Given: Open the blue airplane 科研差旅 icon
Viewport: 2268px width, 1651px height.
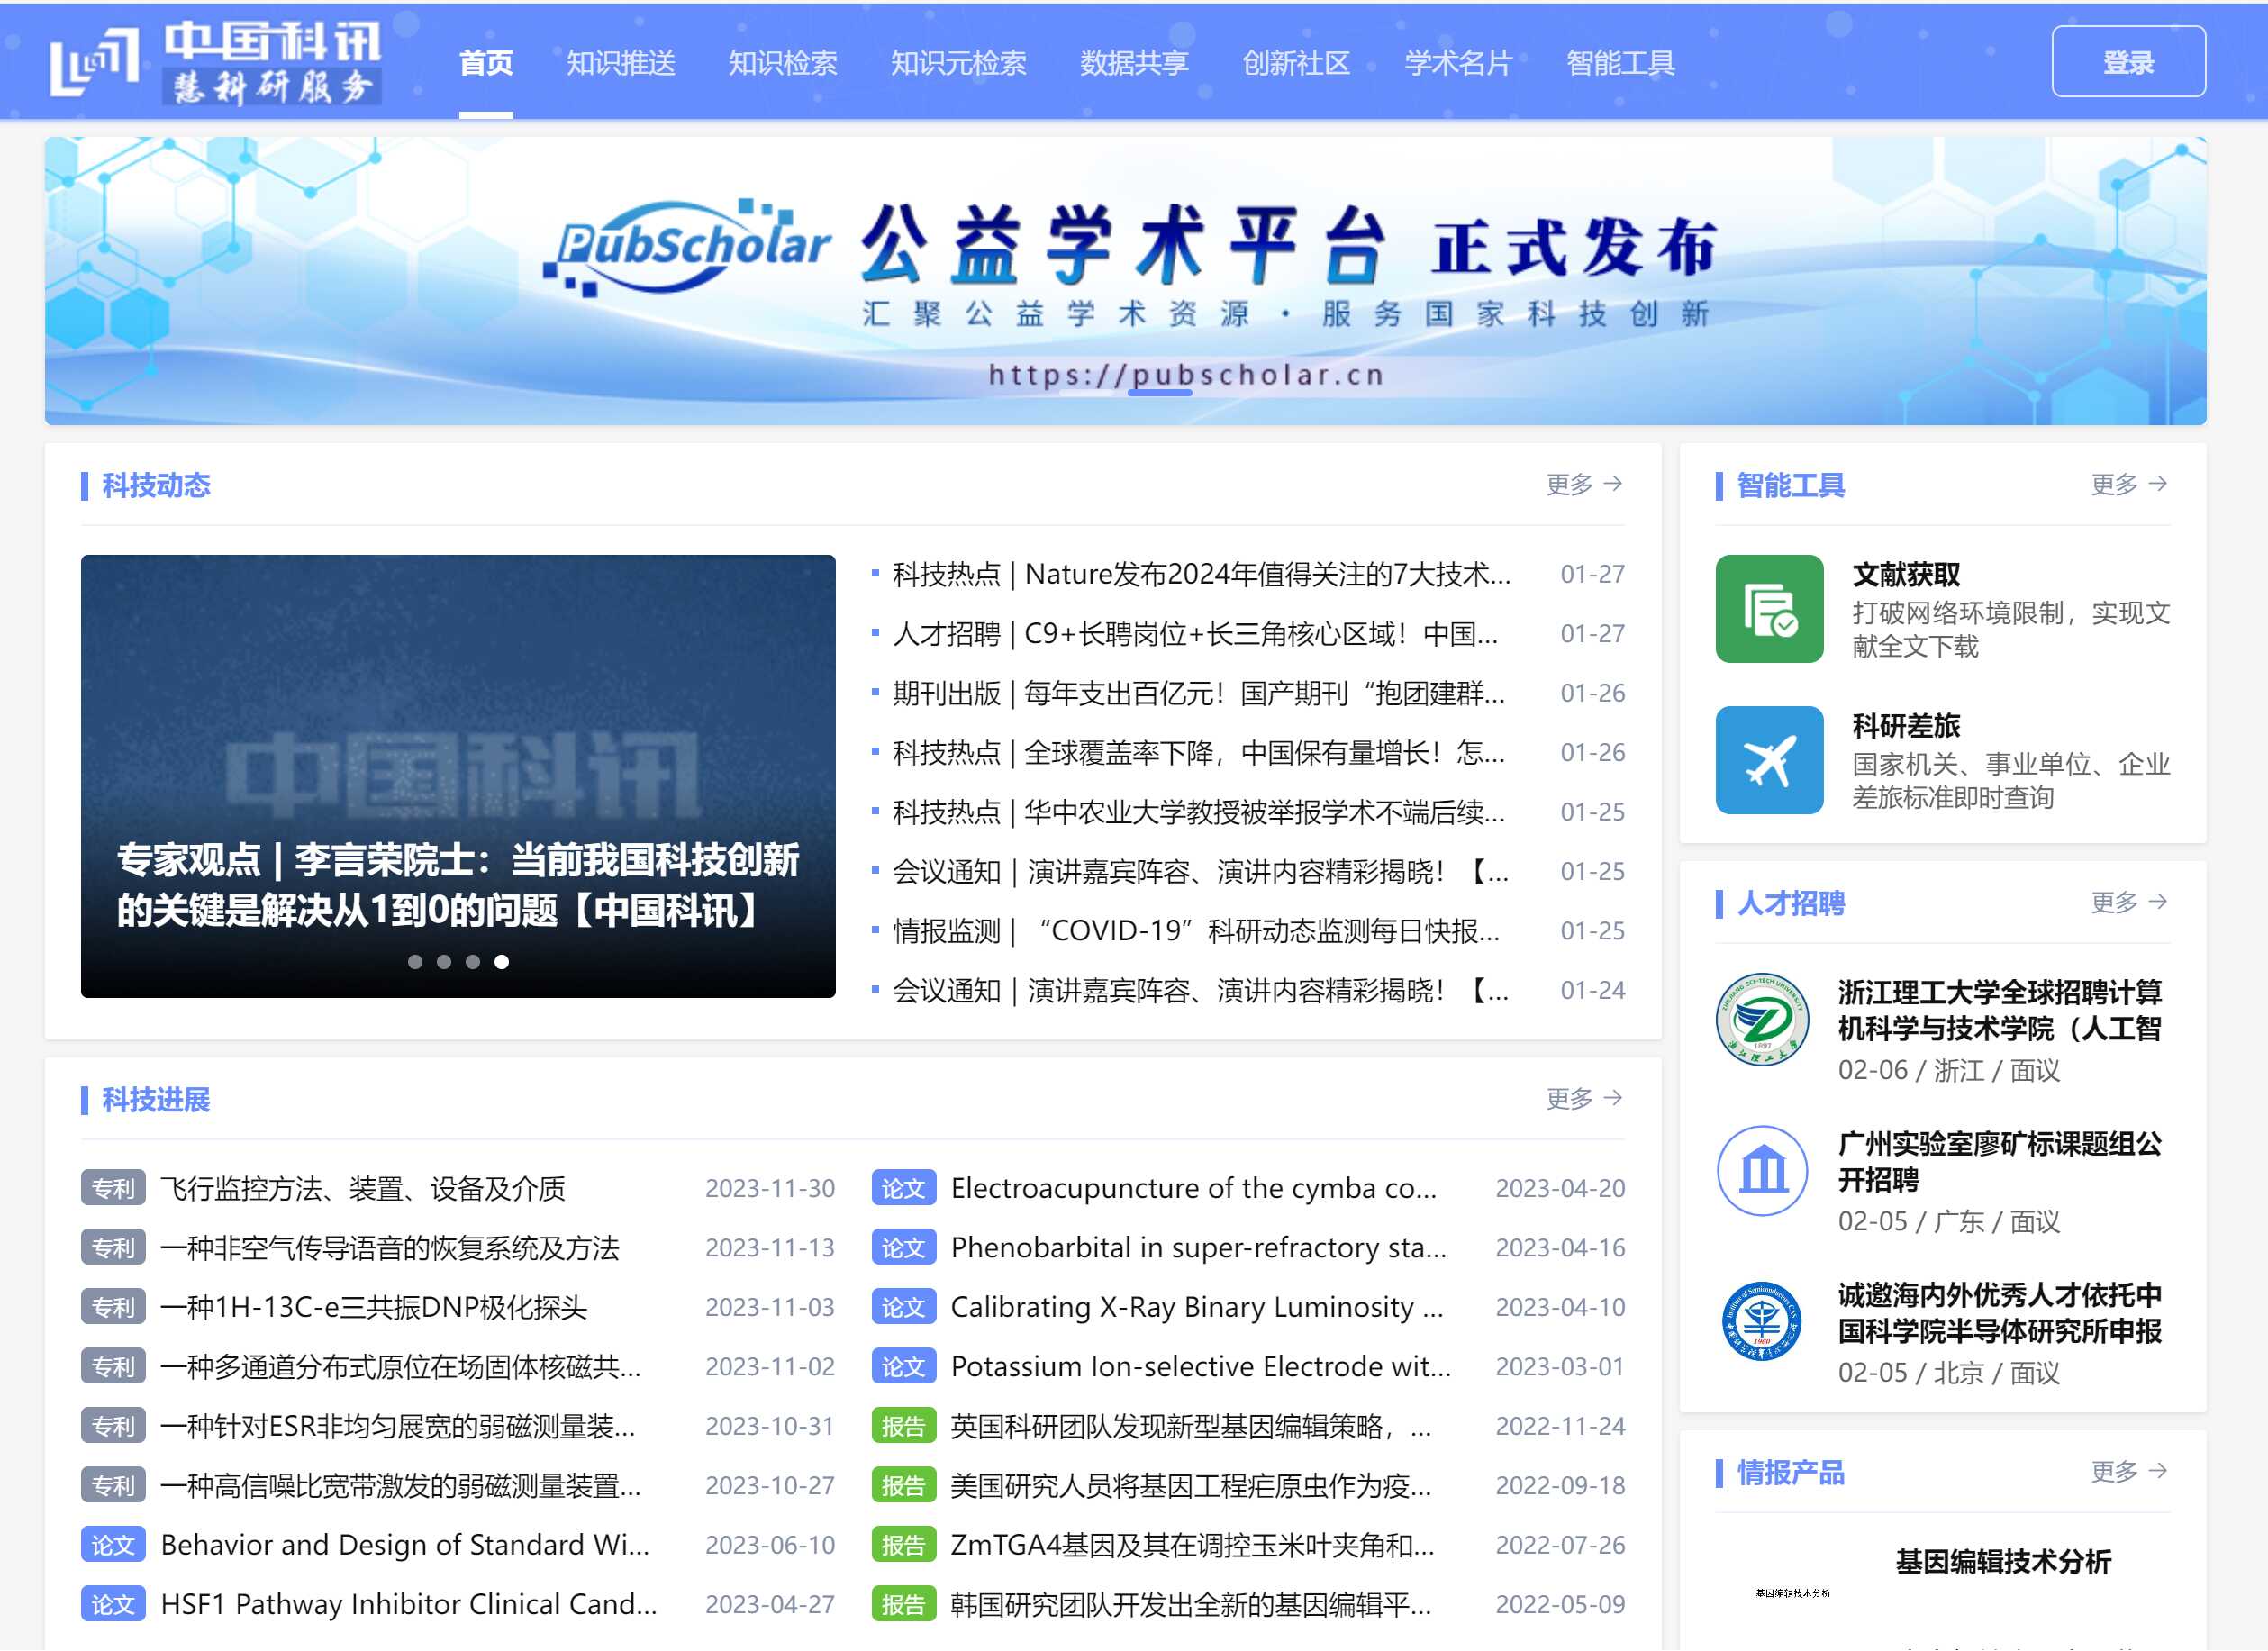Looking at the screenshot, I should coord(1768,760).
